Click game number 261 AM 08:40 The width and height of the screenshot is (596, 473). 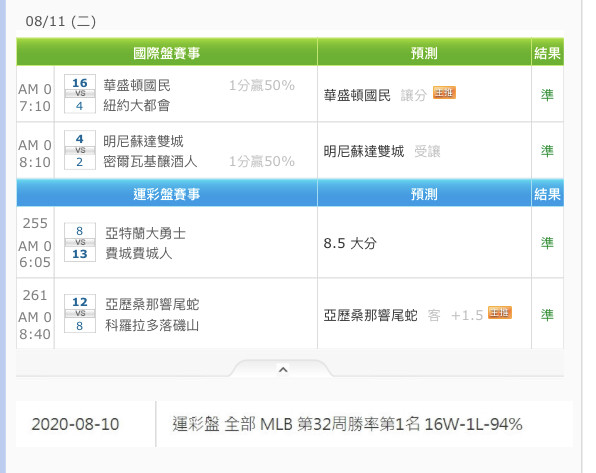[35, 314]
